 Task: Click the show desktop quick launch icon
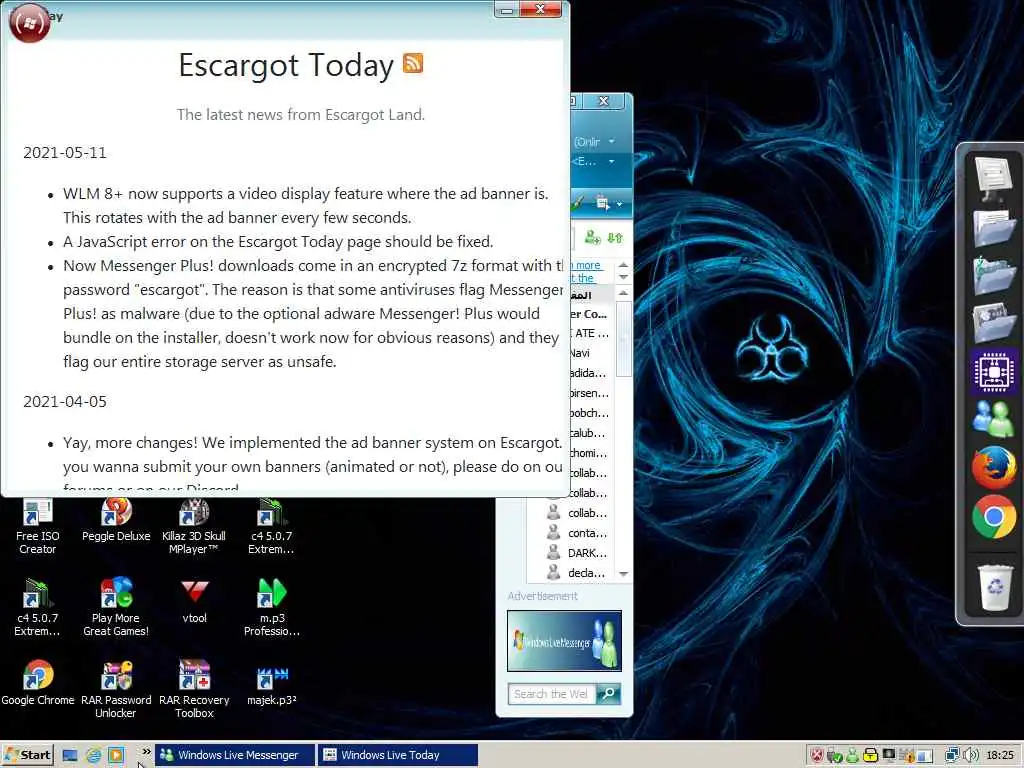(x=70, y=756)
